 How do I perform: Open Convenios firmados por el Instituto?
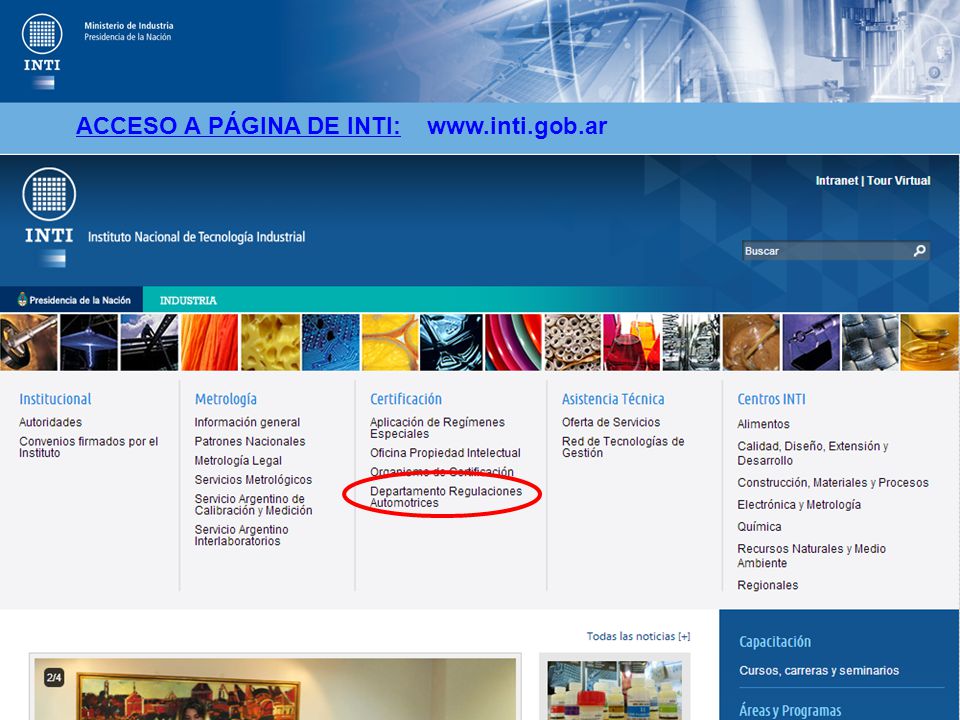[x=88, y=447]
